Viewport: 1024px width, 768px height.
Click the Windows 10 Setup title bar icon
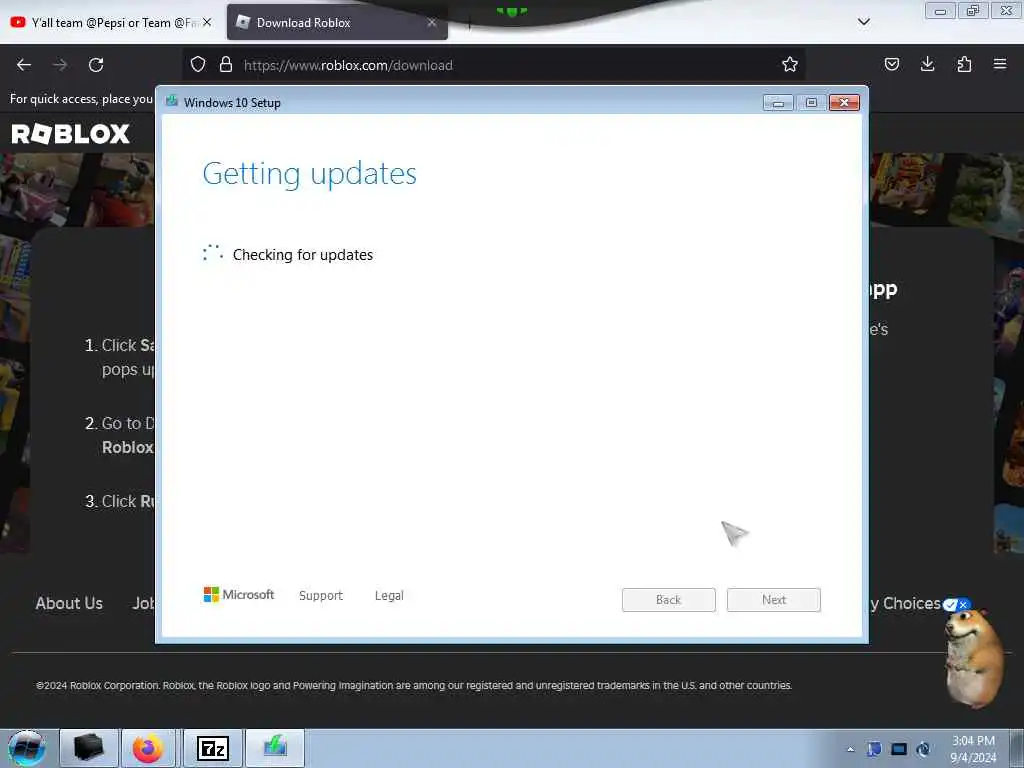pyautogui.click(x=172, y=101)
